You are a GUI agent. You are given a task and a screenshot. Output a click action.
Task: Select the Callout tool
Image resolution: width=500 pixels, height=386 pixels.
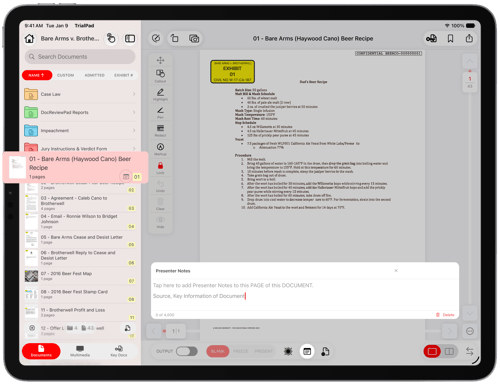160,75
